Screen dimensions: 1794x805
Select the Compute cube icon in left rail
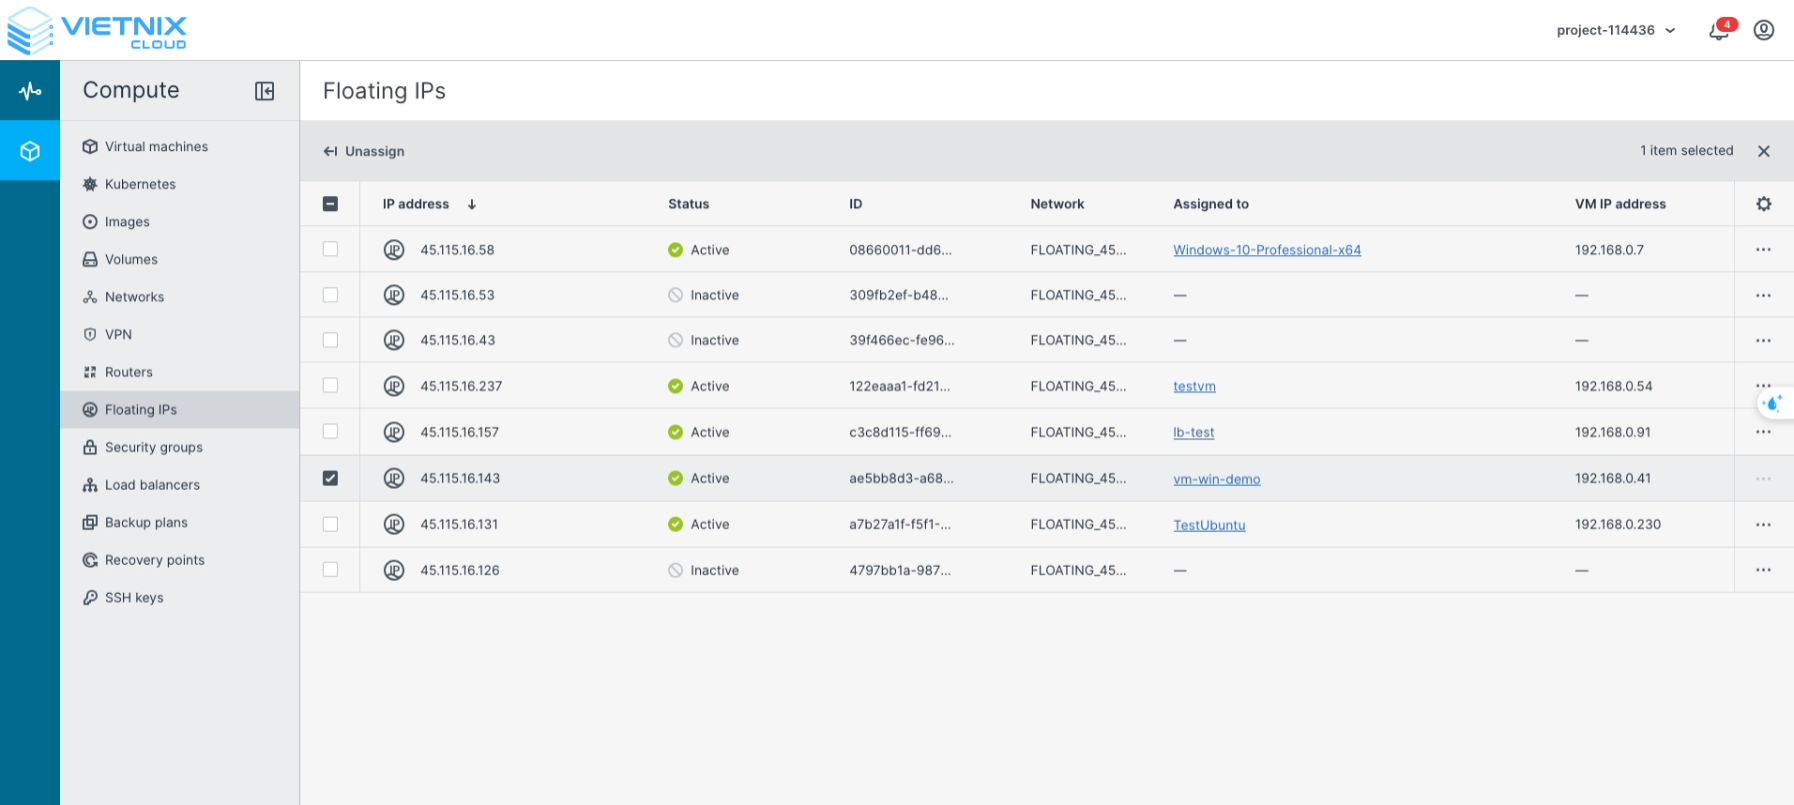tap(30, 151)
